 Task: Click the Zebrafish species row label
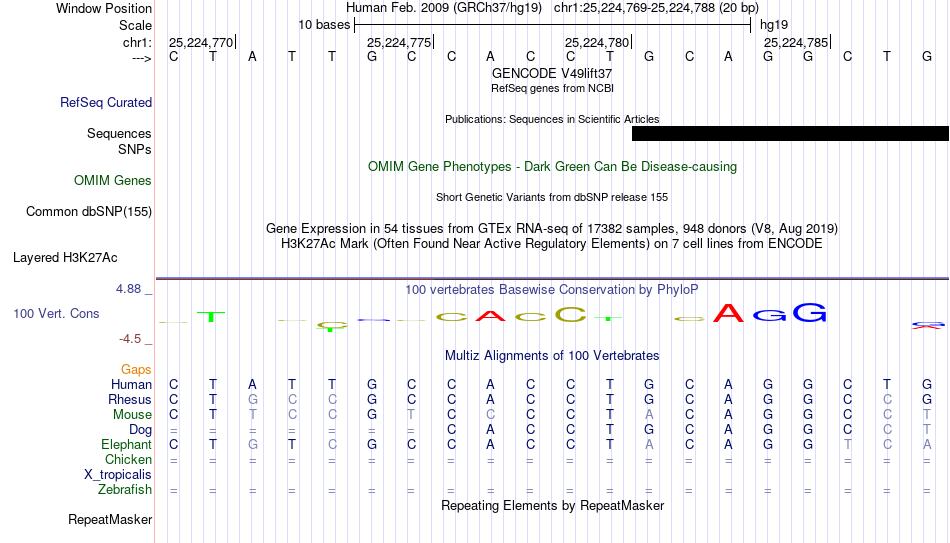[125, 490]
